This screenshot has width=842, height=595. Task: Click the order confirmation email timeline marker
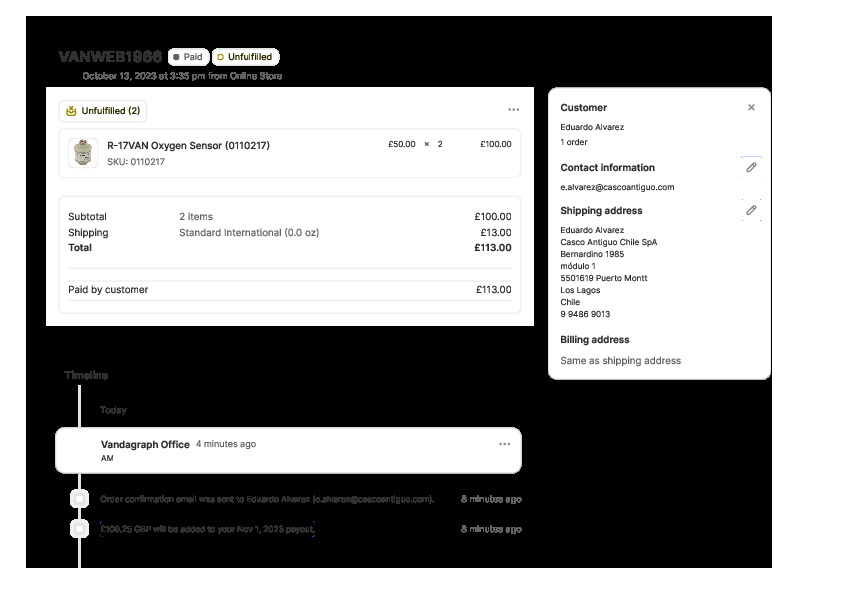pyautogui.click(x=79, y=499)
